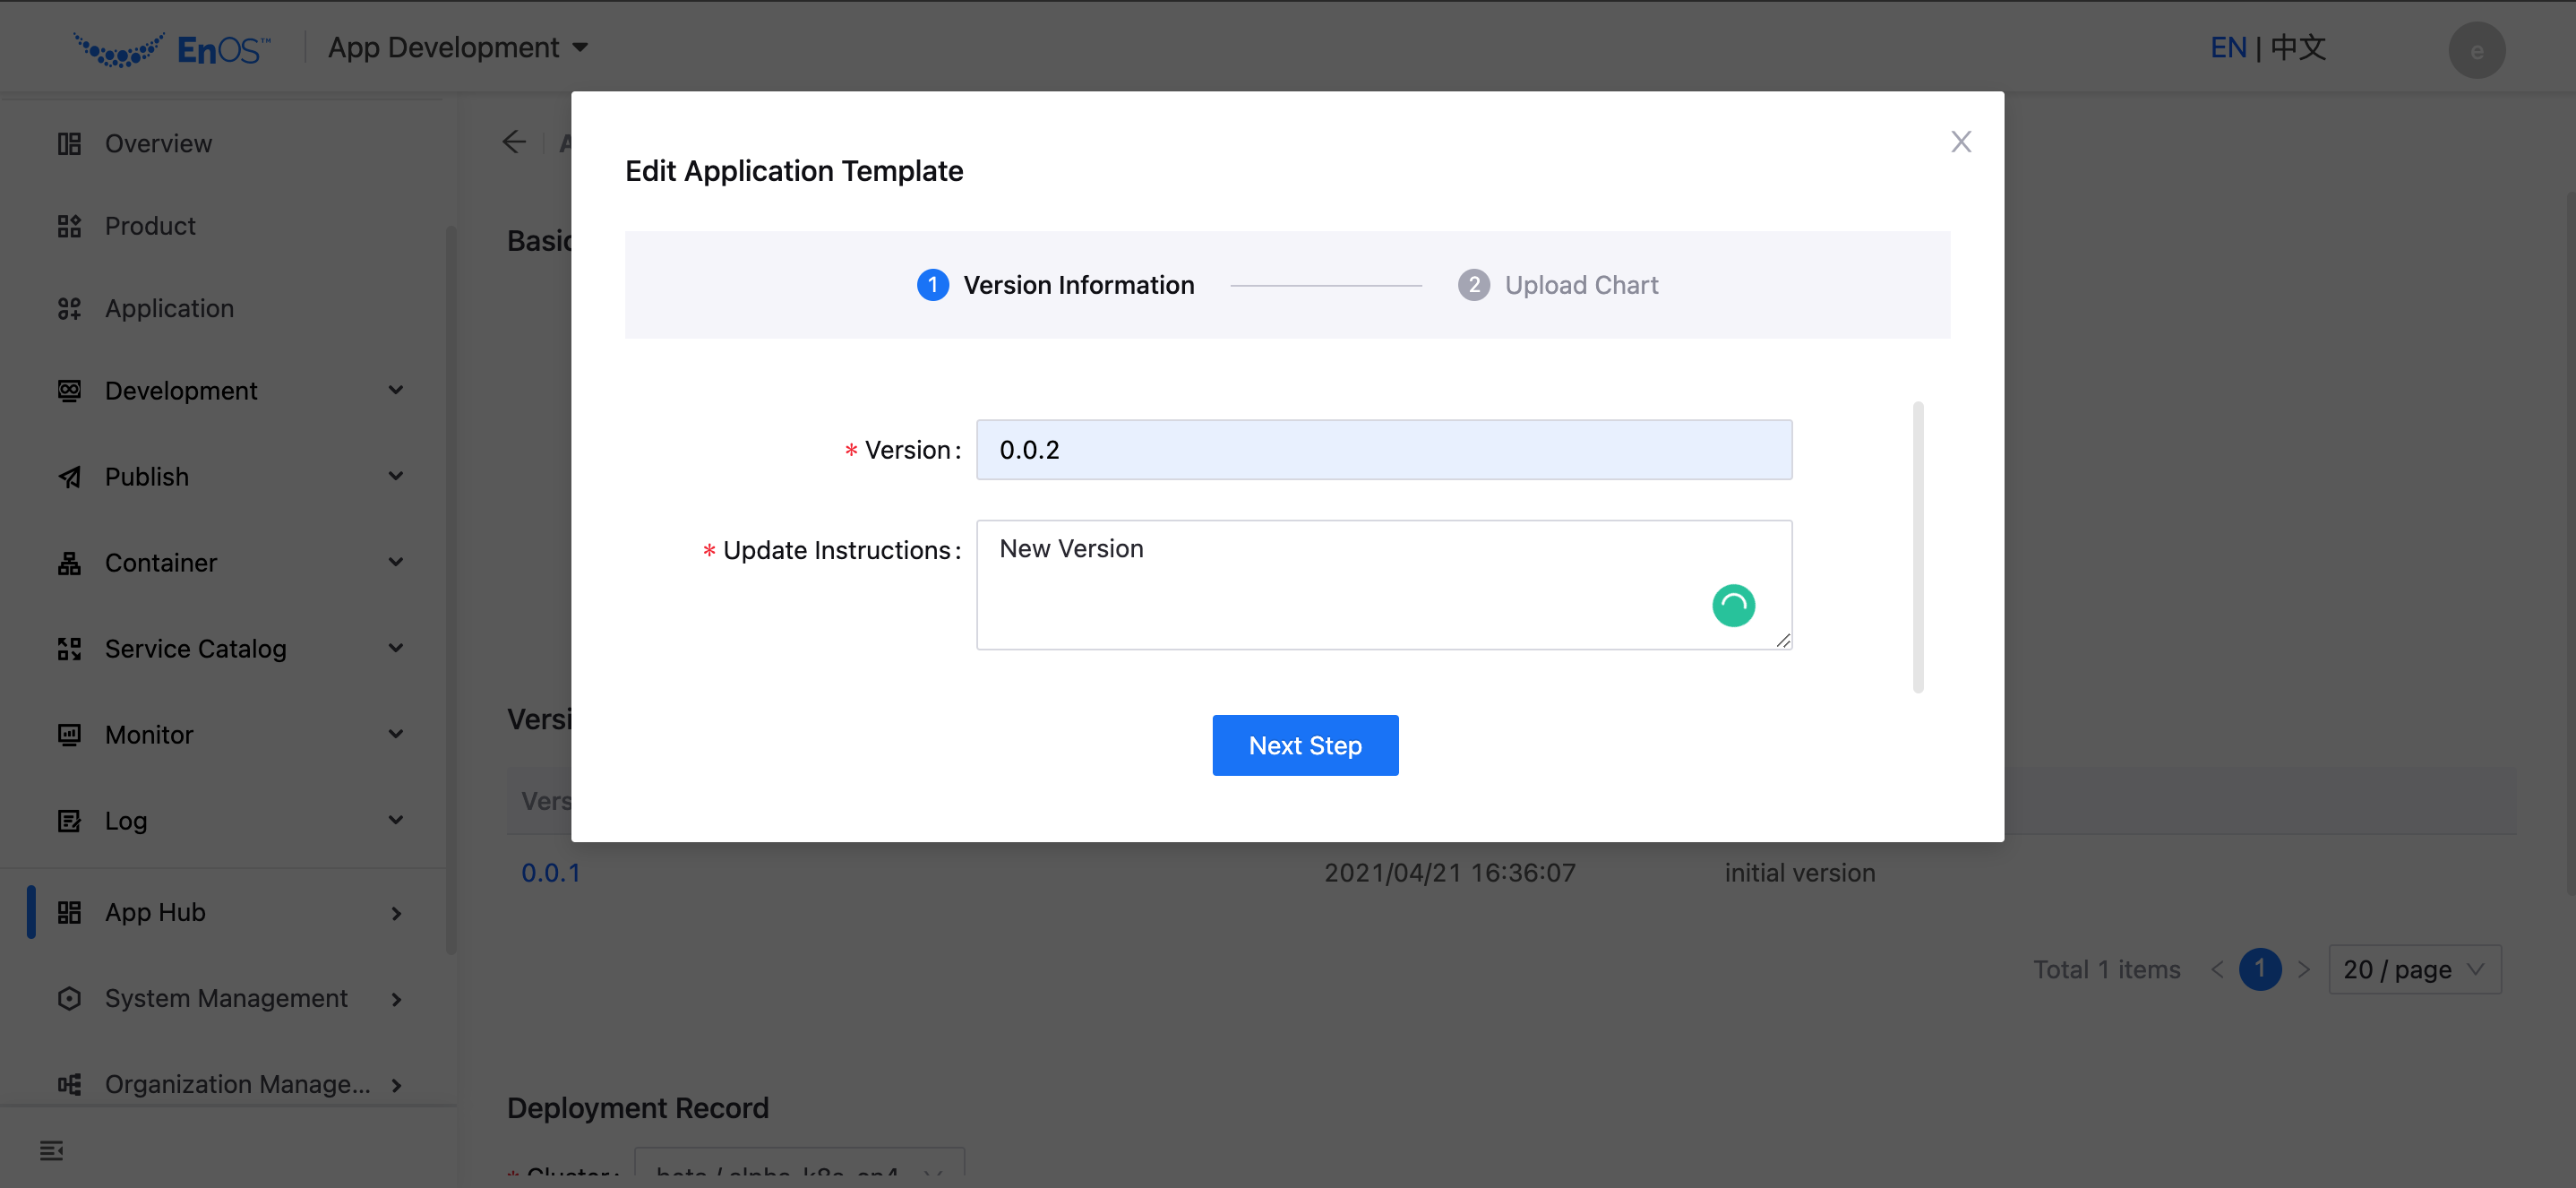Screen dimensions: 2576x1188
Task: Open the user avatar menu
Action: [2477, 50]
